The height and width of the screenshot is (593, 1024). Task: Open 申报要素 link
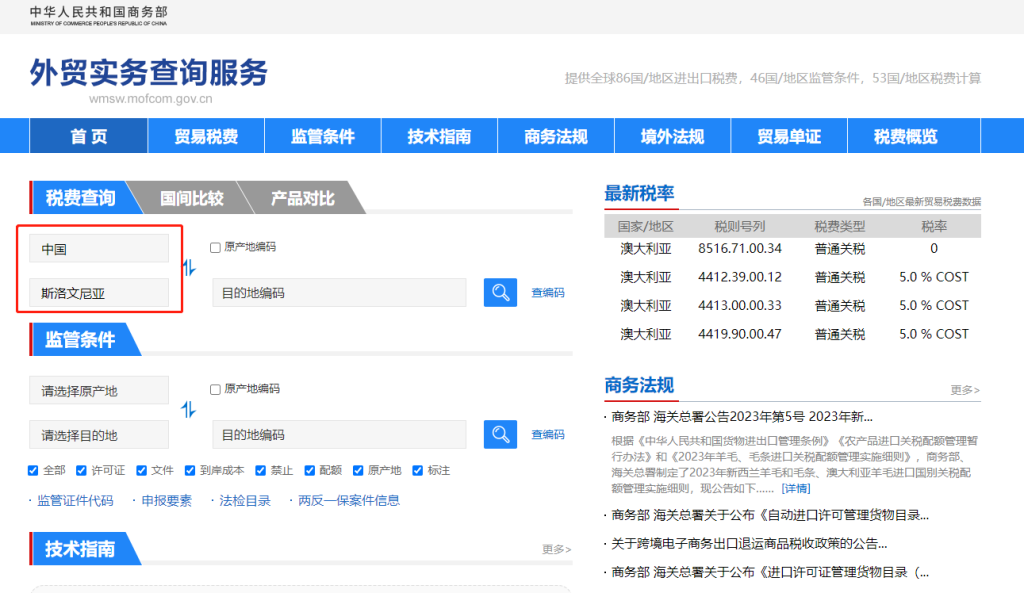(167, 501)
